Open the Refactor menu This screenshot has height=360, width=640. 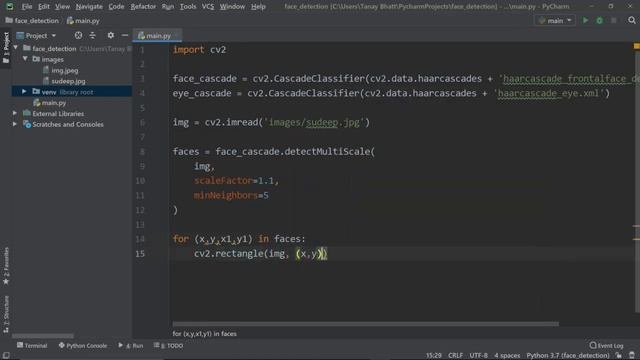click(x=143, y=7)
